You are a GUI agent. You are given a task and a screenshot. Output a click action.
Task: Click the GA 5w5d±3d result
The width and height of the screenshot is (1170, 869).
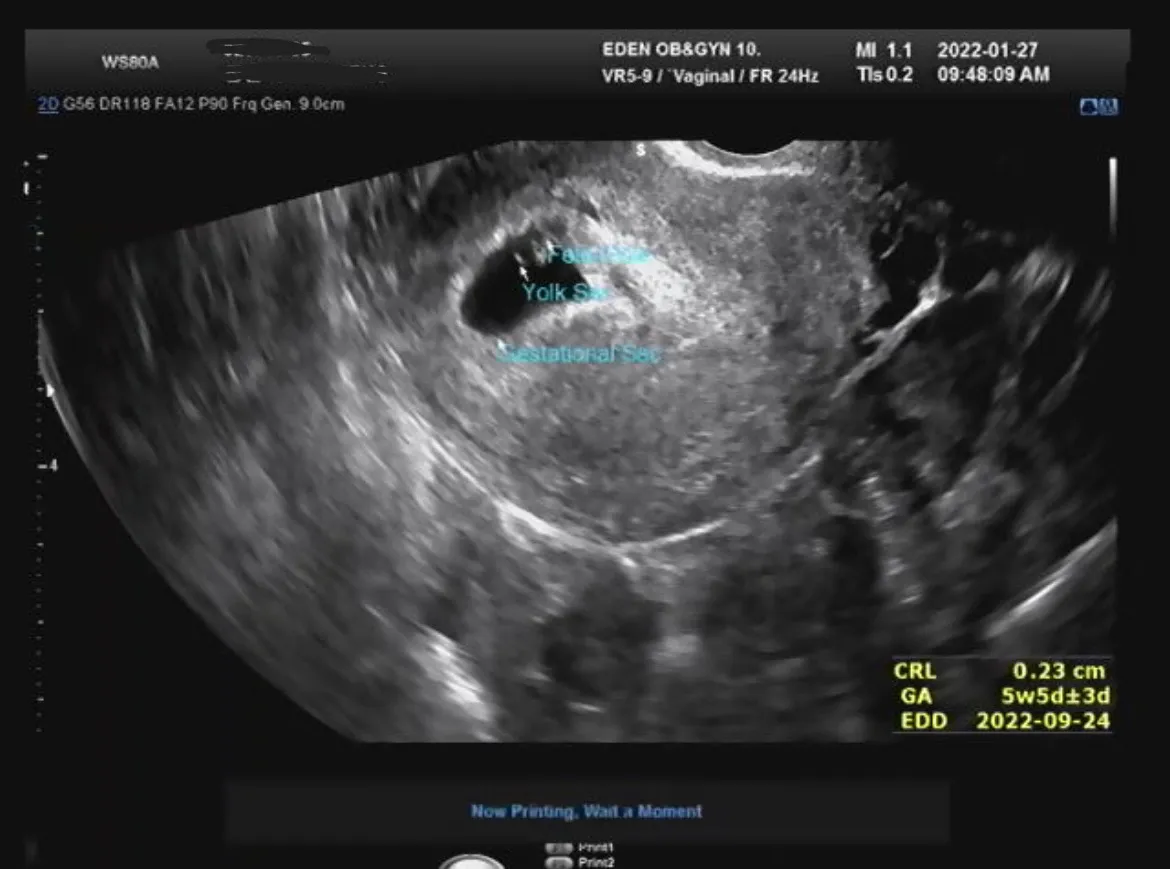1004,696
